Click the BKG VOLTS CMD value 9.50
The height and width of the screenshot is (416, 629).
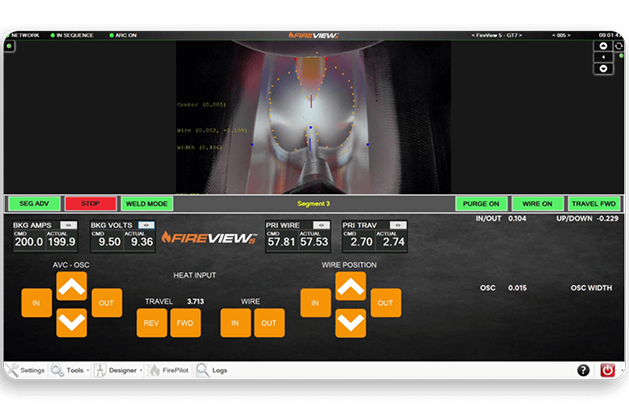[110, 242]
